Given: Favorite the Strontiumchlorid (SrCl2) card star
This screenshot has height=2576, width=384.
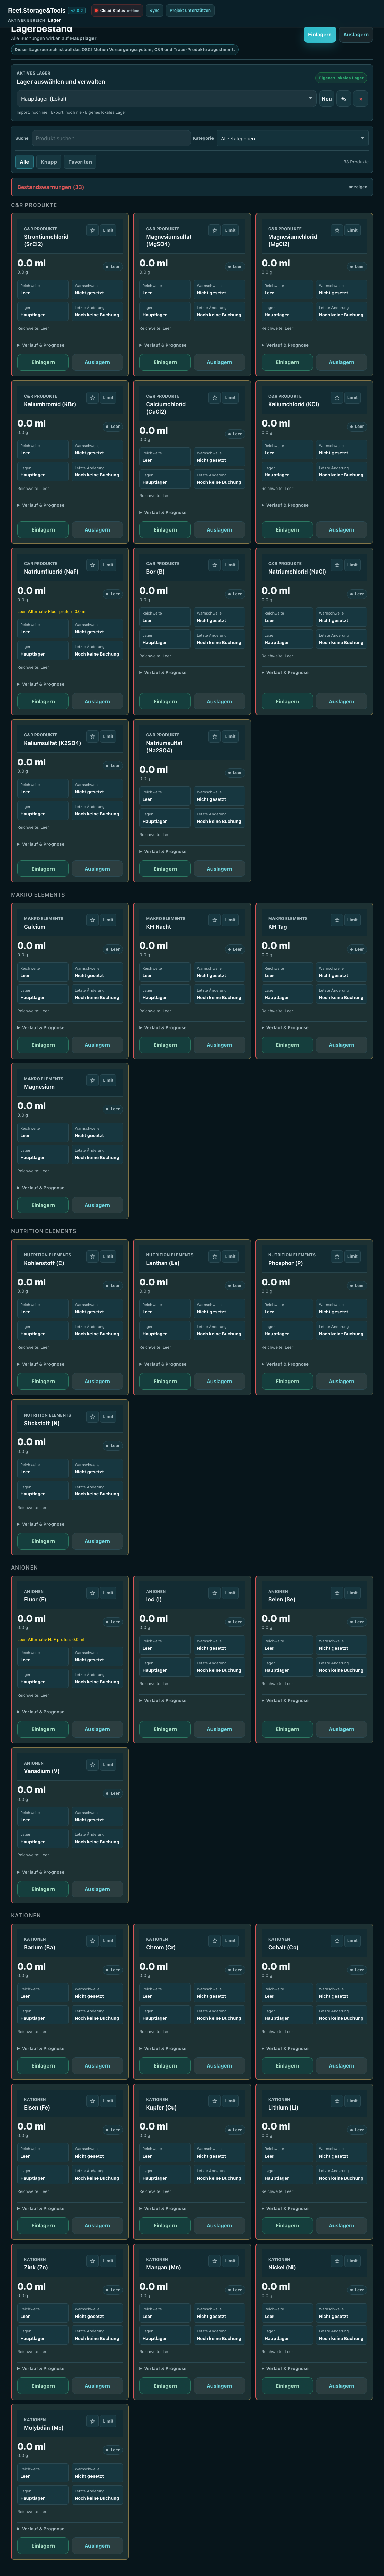Looking at the screenshot, I should (93, 230).
